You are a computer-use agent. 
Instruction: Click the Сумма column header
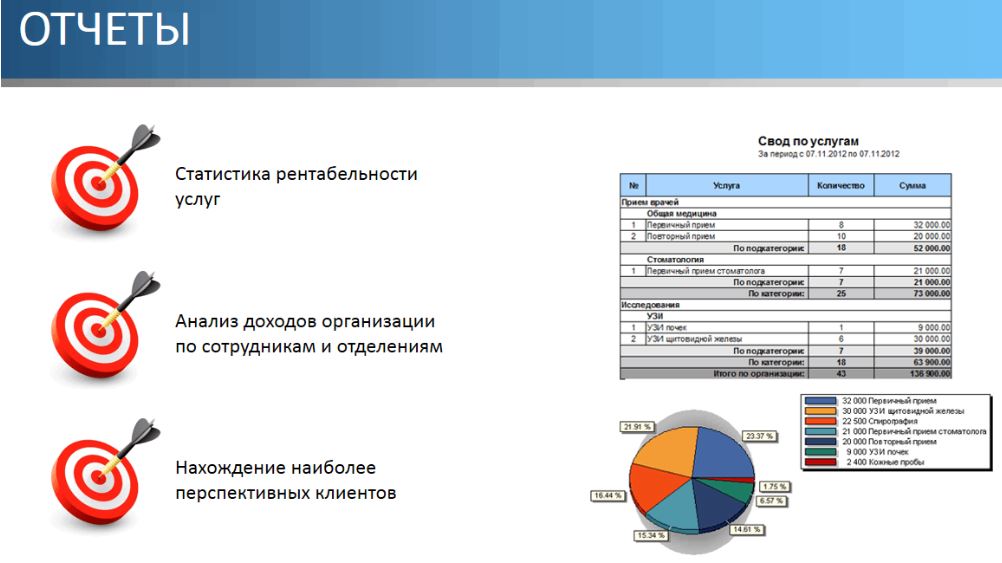pos(912,185)
